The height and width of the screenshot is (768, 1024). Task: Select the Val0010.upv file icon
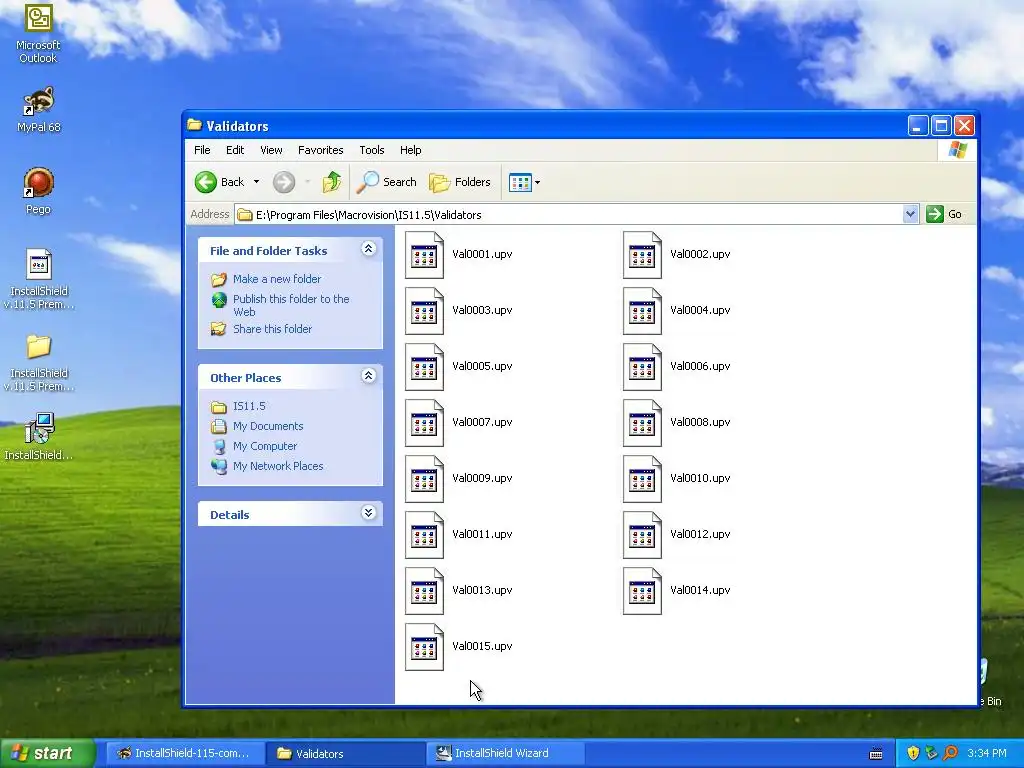642,479
